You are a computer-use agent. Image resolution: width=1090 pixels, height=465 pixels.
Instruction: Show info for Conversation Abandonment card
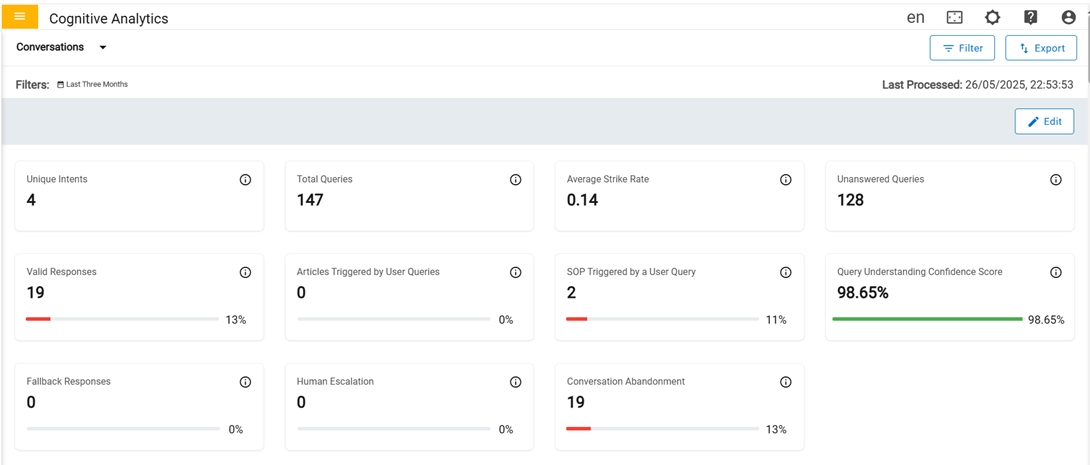click(785, 382)
